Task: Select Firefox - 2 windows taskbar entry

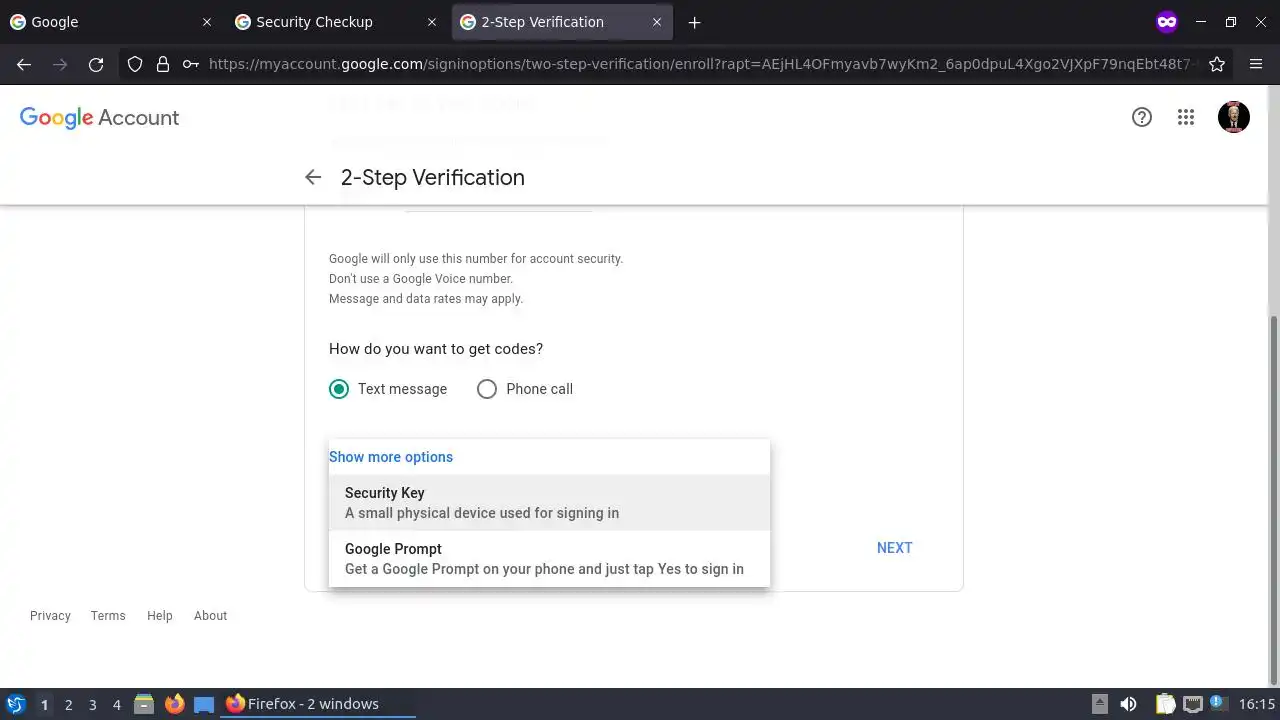Action: [319, 704]
